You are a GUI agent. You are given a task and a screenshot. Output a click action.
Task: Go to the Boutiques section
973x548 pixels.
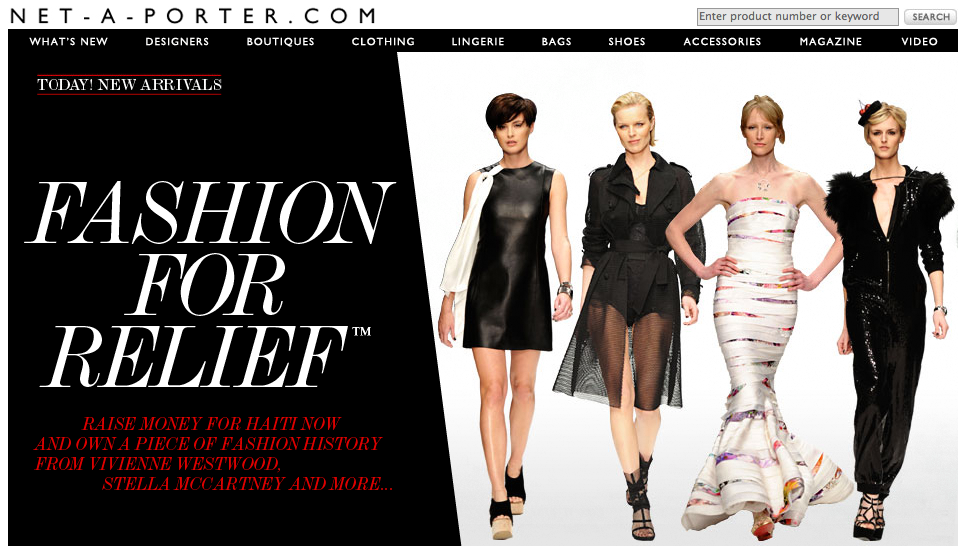tap(280, 42)
